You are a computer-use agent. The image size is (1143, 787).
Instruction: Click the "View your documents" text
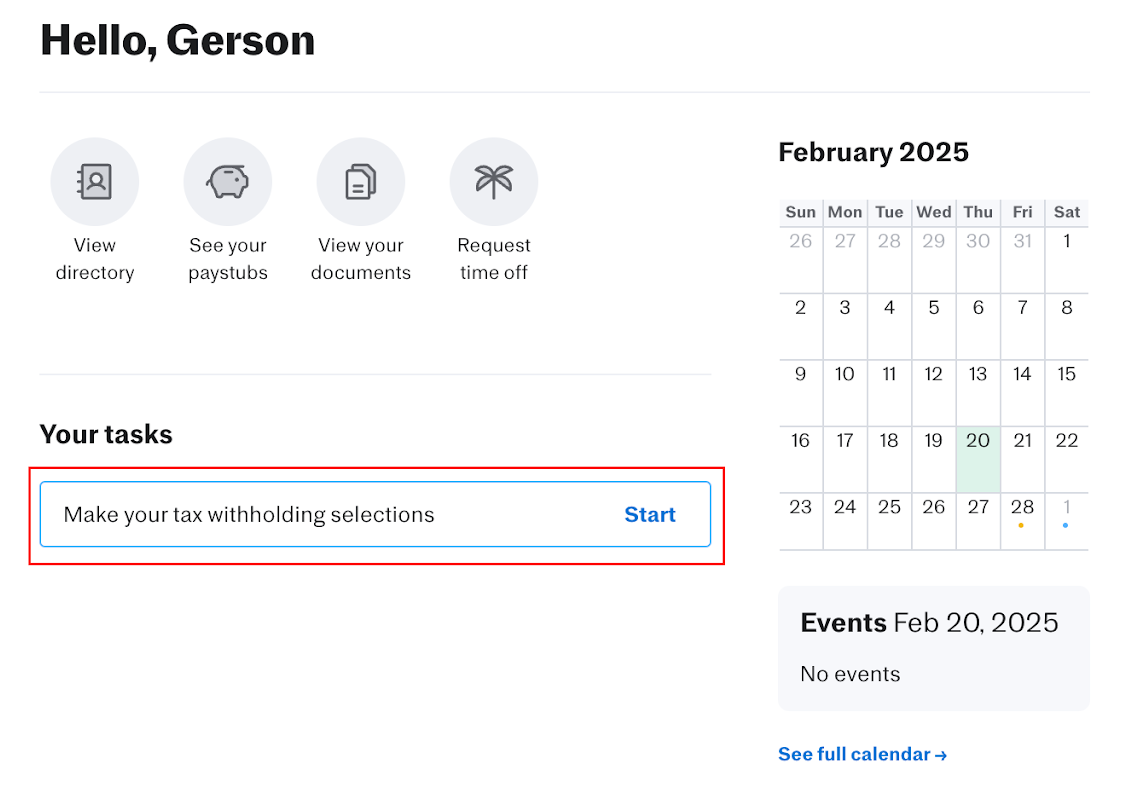coord(361,259)
